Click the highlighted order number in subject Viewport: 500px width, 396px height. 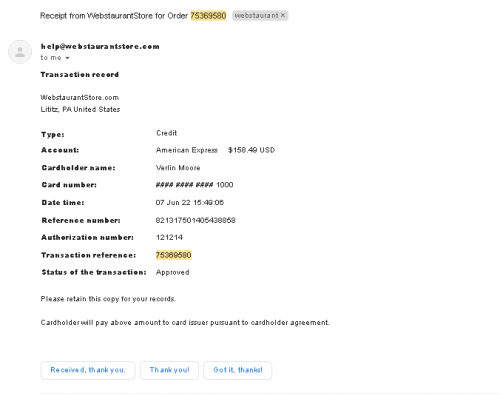[208, 16]
